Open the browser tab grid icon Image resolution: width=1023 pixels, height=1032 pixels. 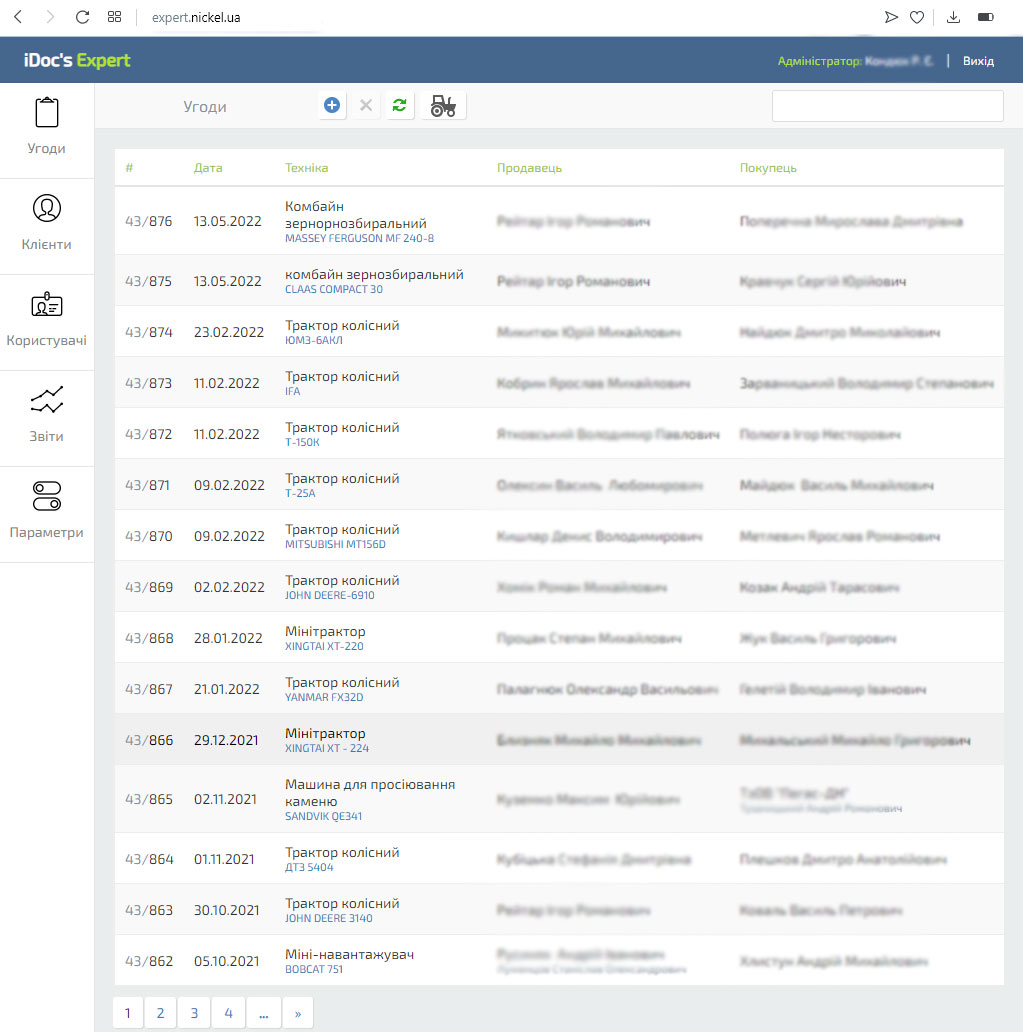click(115, 17)
